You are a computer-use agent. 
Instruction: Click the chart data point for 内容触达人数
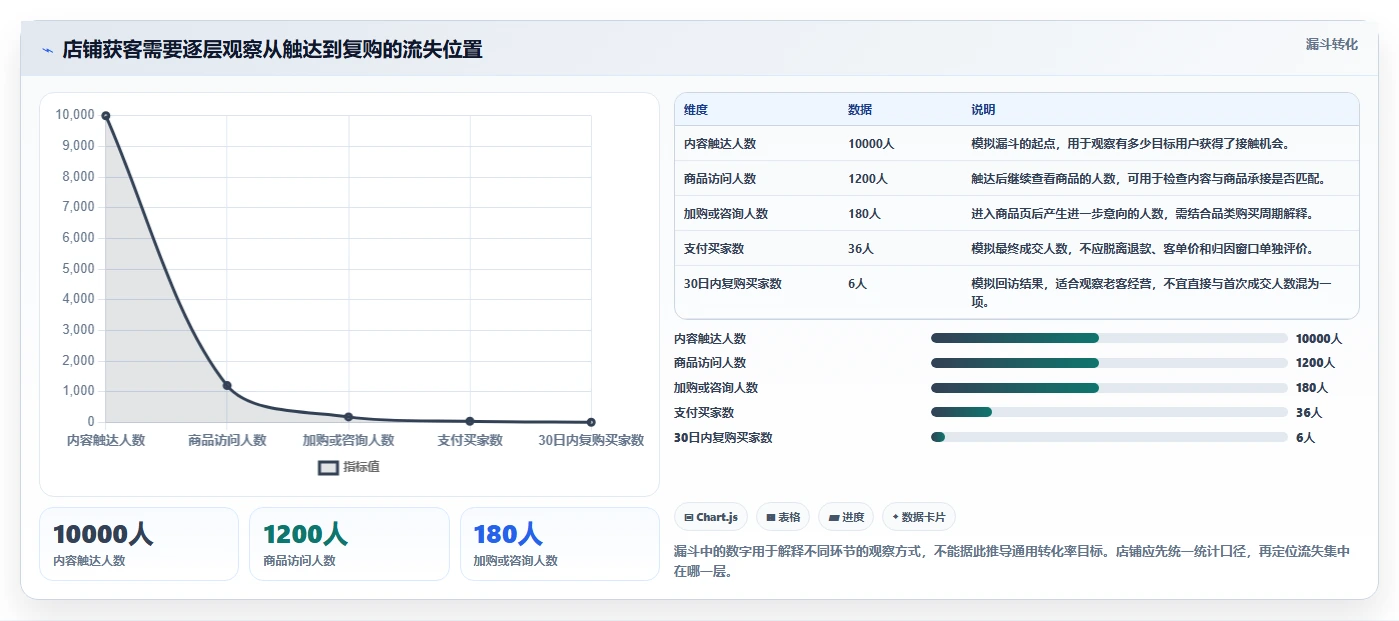tap(106, 116)
